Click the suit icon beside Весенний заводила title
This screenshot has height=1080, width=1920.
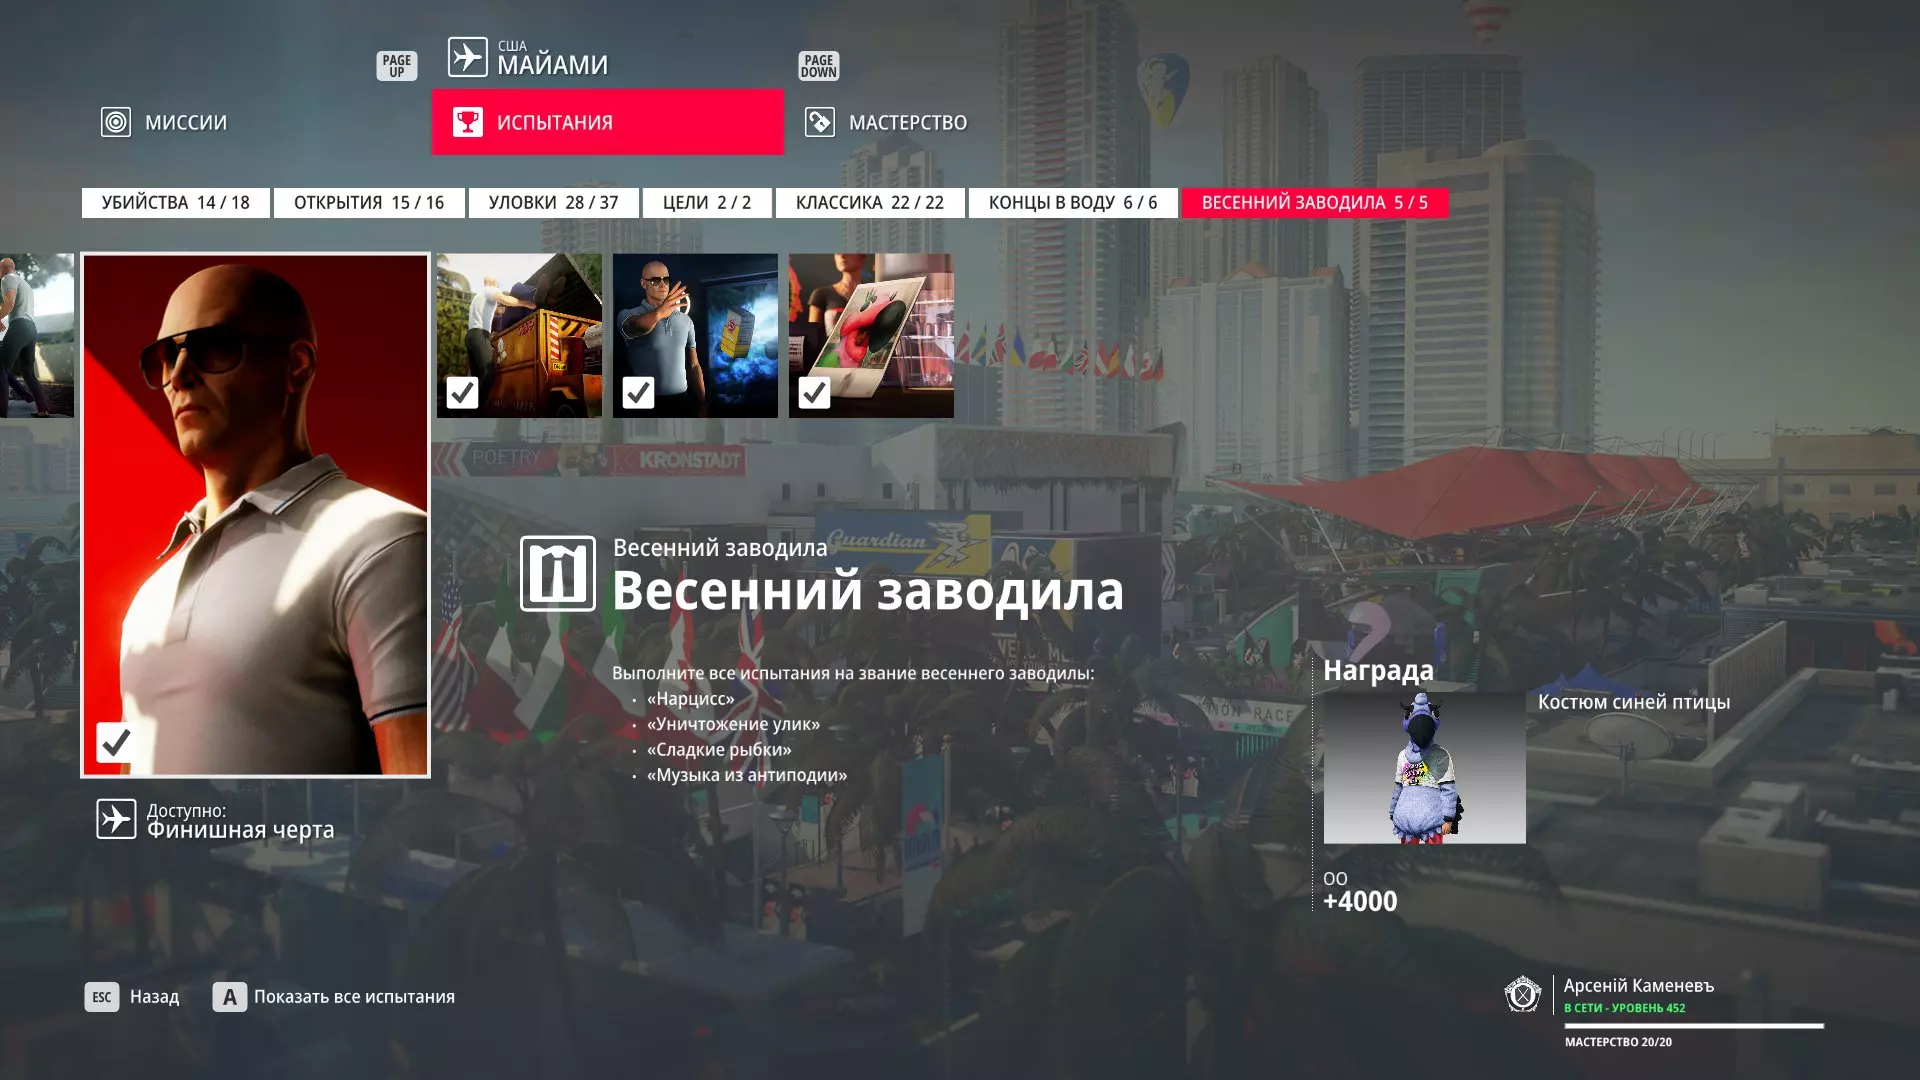(x=557, y=574)
